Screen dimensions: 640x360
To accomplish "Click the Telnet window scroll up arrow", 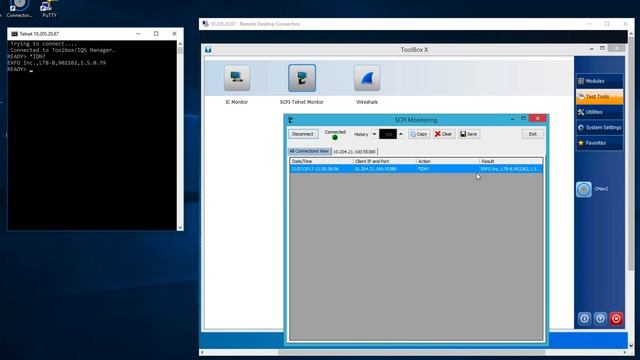I will click(180, 44).
